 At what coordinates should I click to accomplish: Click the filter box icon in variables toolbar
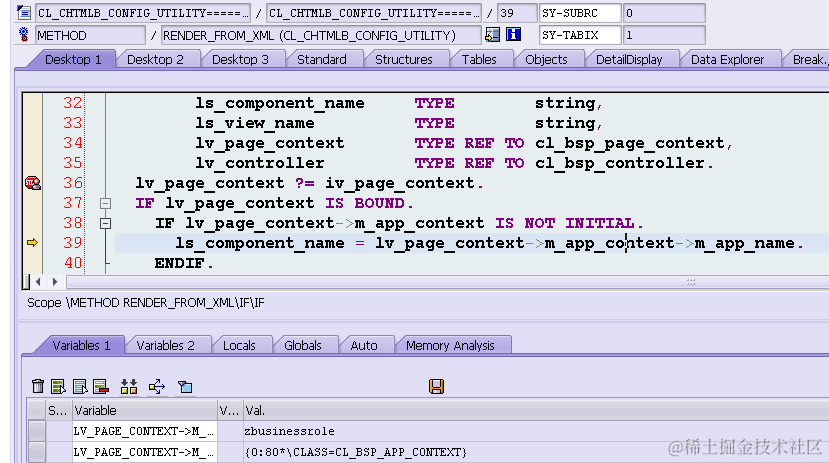(x=185, y=386)
